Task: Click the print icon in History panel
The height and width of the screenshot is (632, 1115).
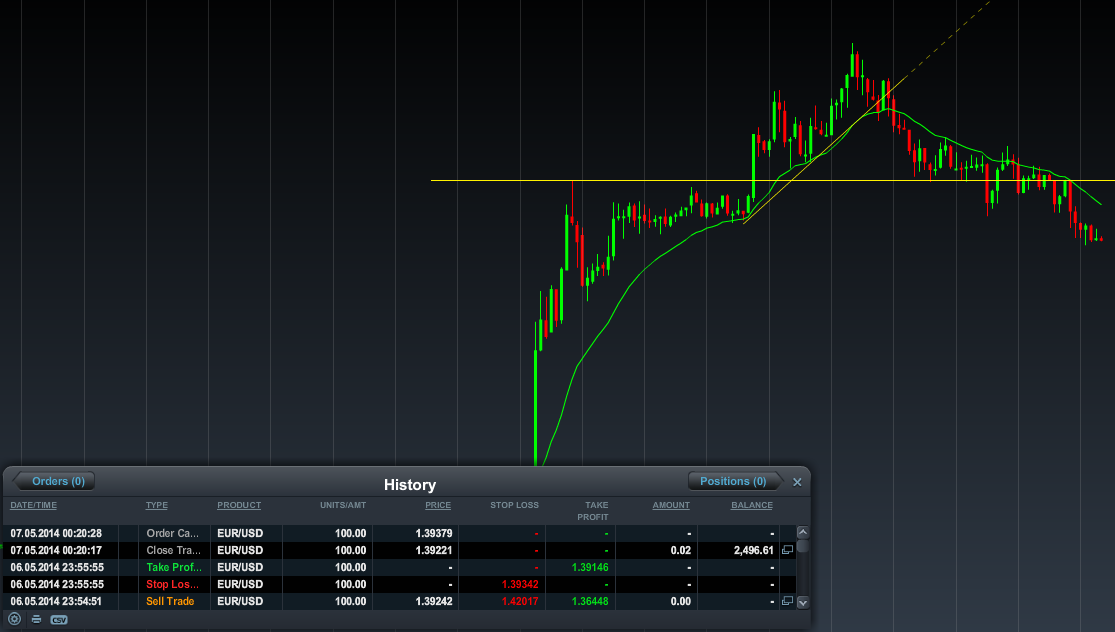Action: [x=36, y=620]
